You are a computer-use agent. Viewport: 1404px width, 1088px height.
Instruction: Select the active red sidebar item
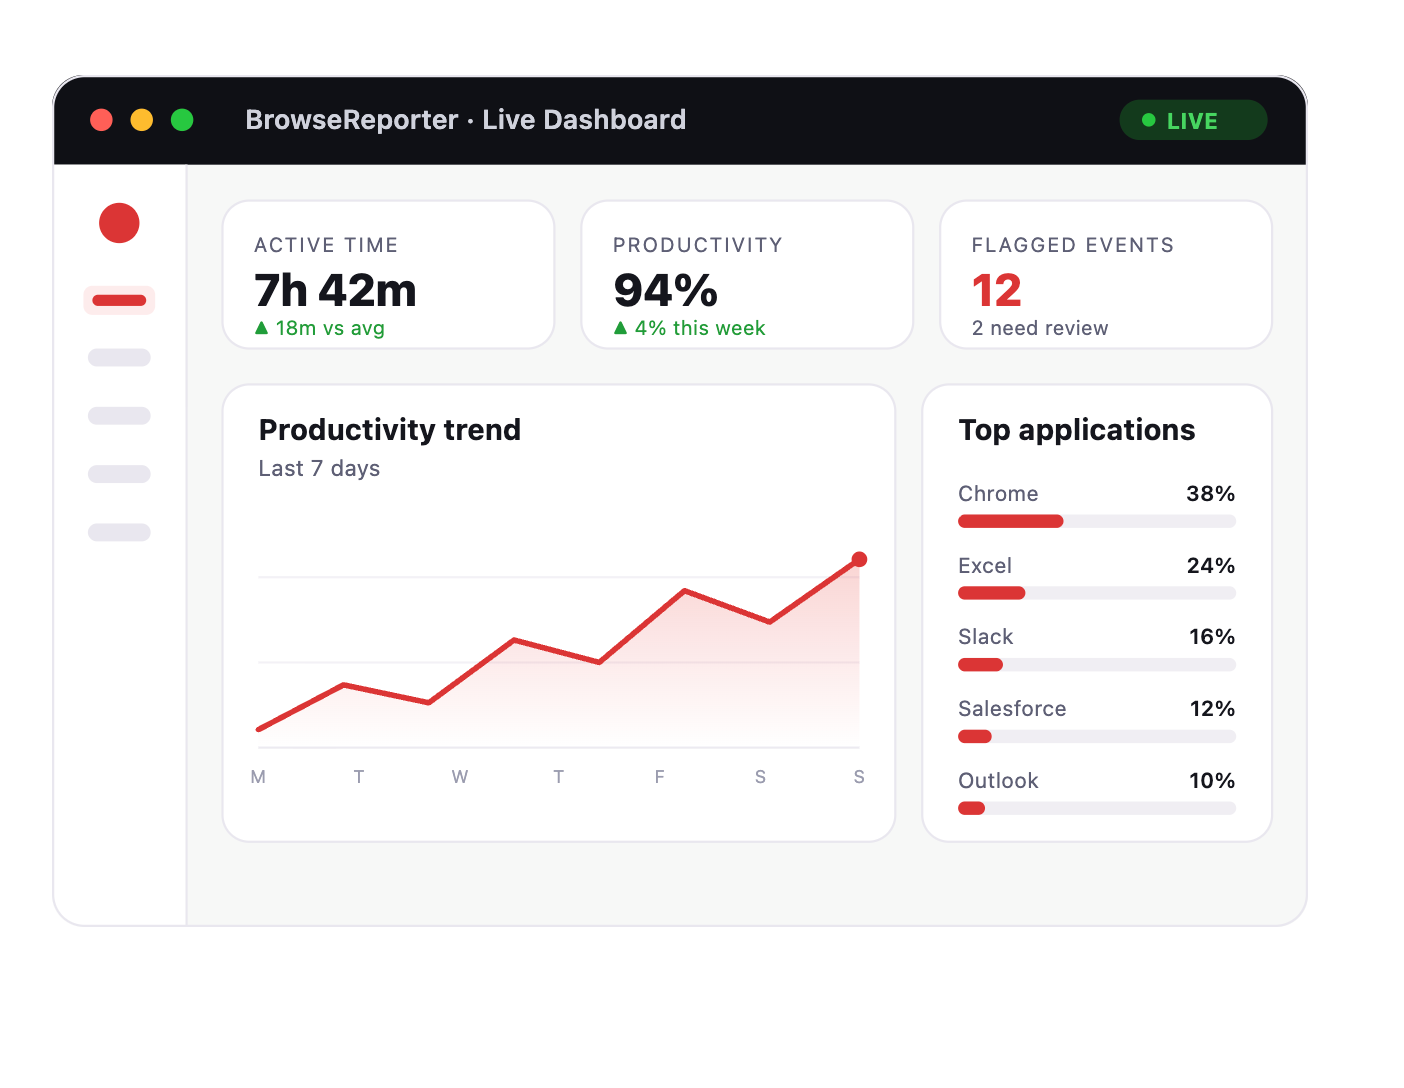pyautogui.click(x=119, y=300)
